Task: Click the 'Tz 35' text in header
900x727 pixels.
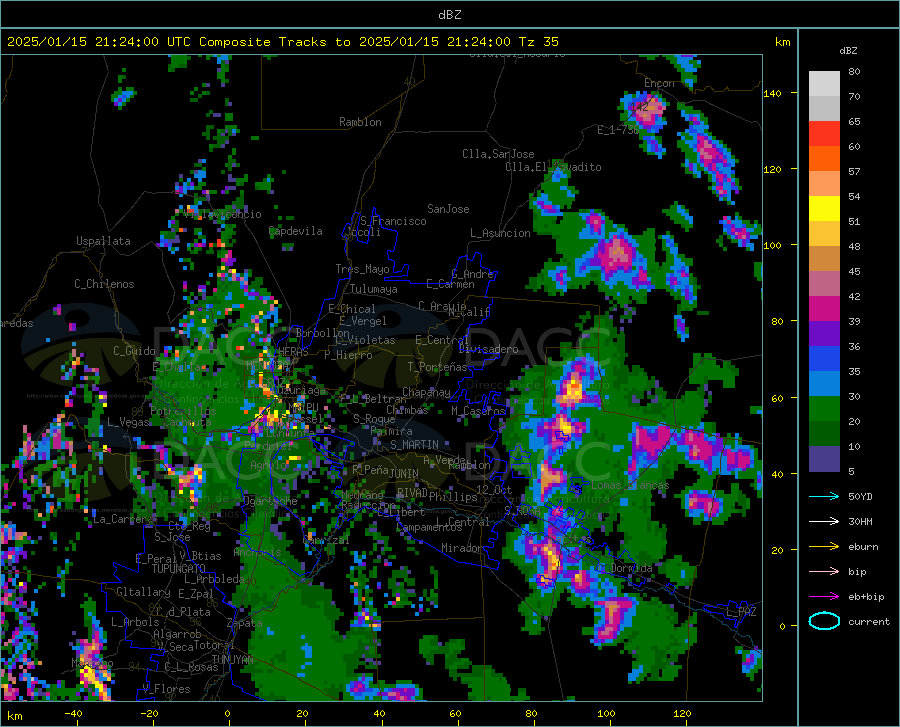Action: pyautogui.click(x=538, y=42)
